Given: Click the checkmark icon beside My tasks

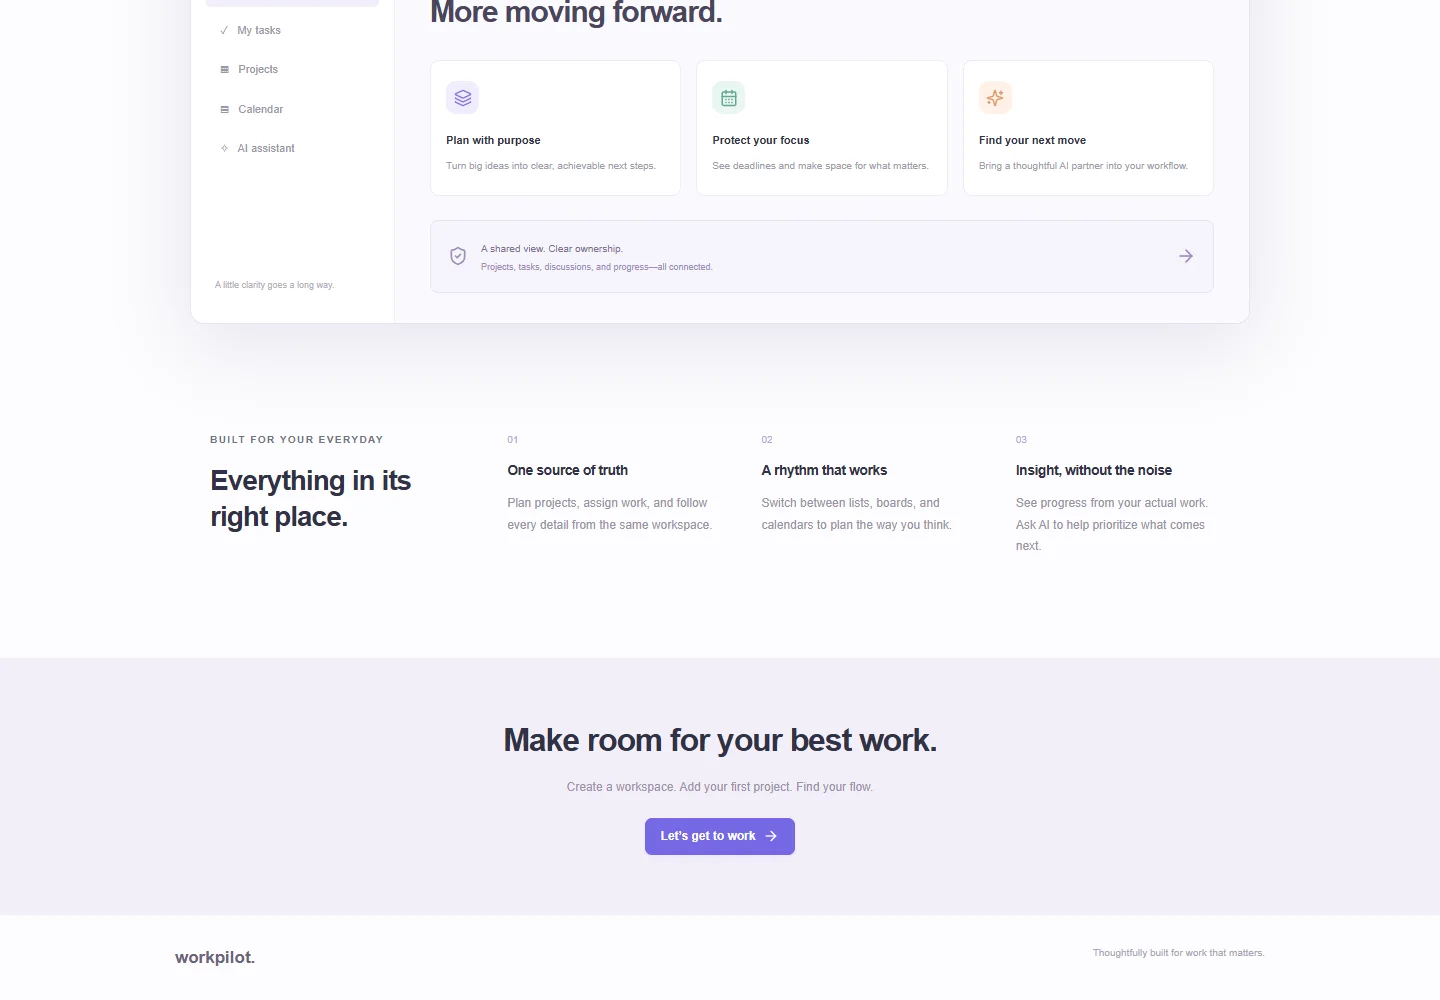Looking at the screenshot, I should (x=224, y=30).
